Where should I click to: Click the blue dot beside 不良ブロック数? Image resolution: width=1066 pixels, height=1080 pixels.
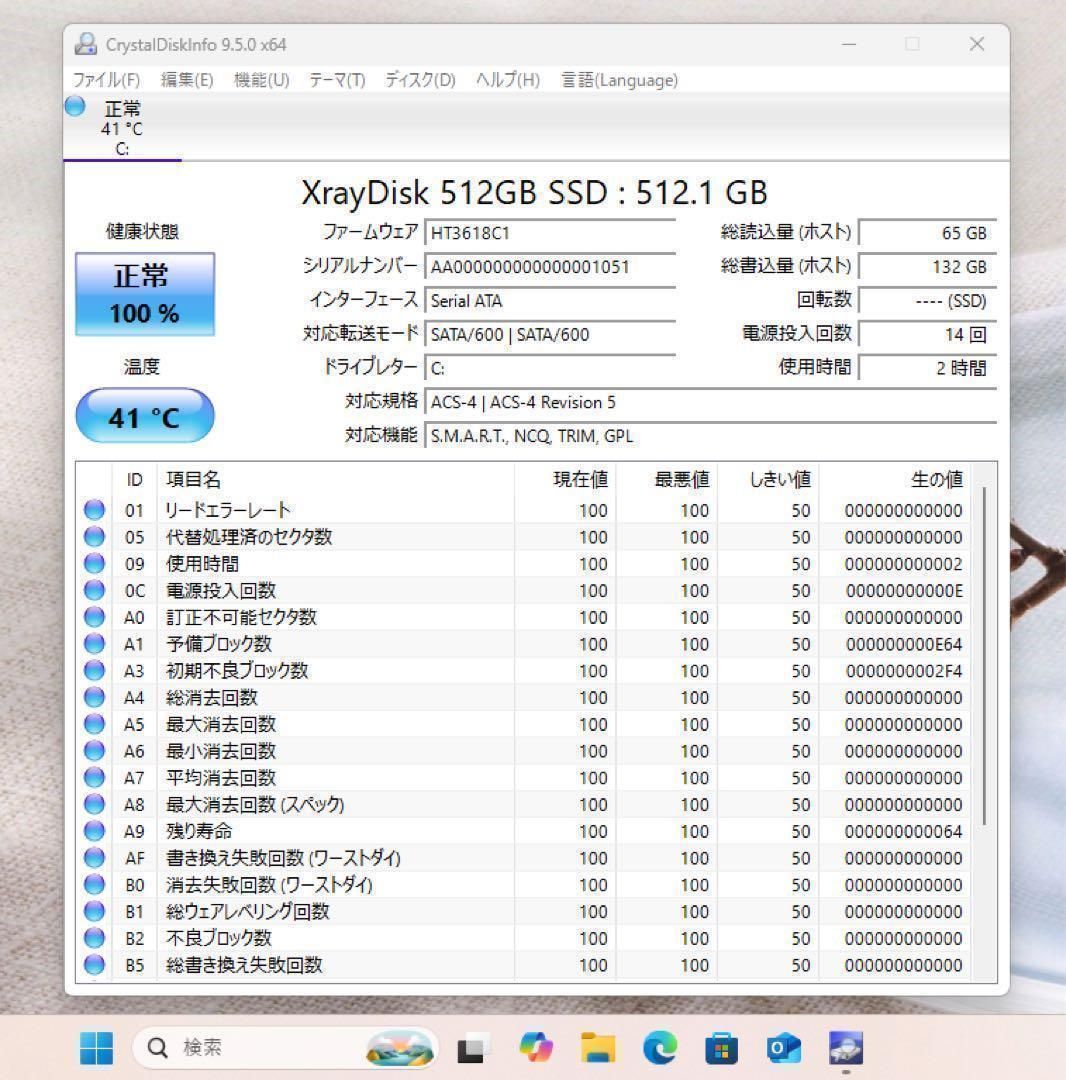click(x=94, y=938)
